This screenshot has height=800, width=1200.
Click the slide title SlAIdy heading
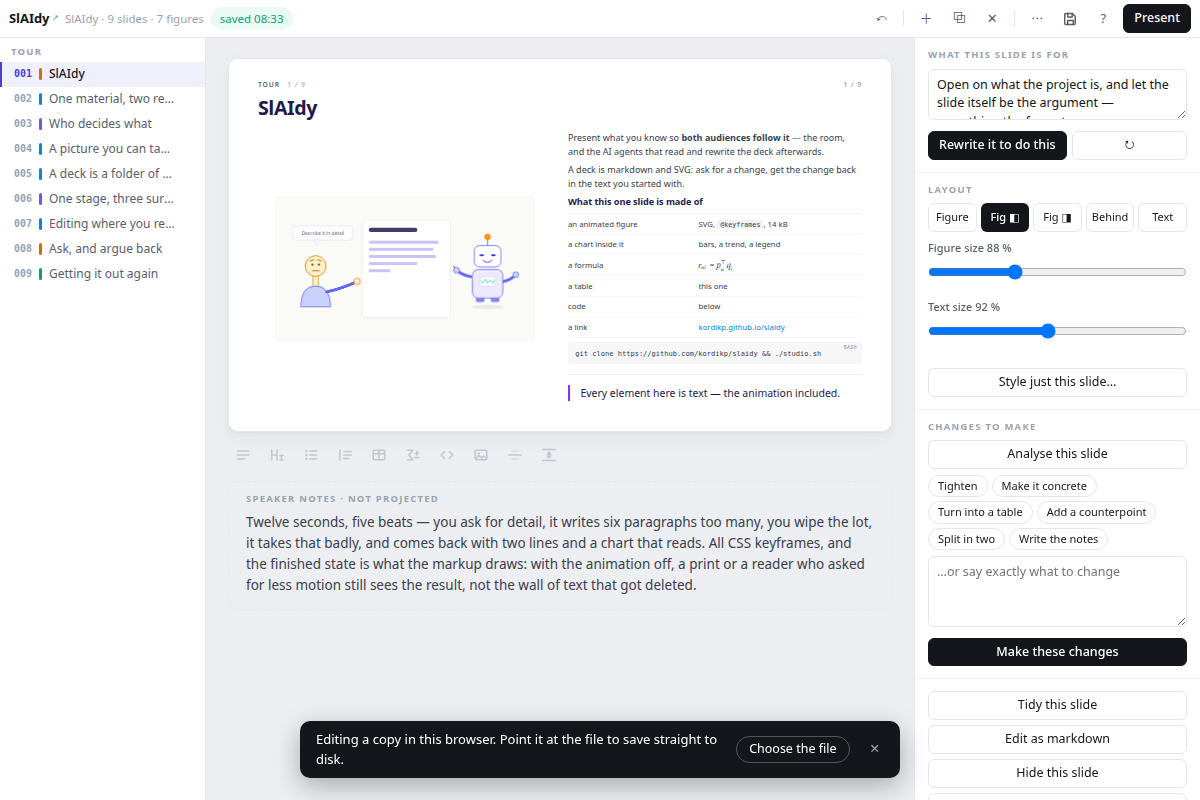tap(288, 108)
